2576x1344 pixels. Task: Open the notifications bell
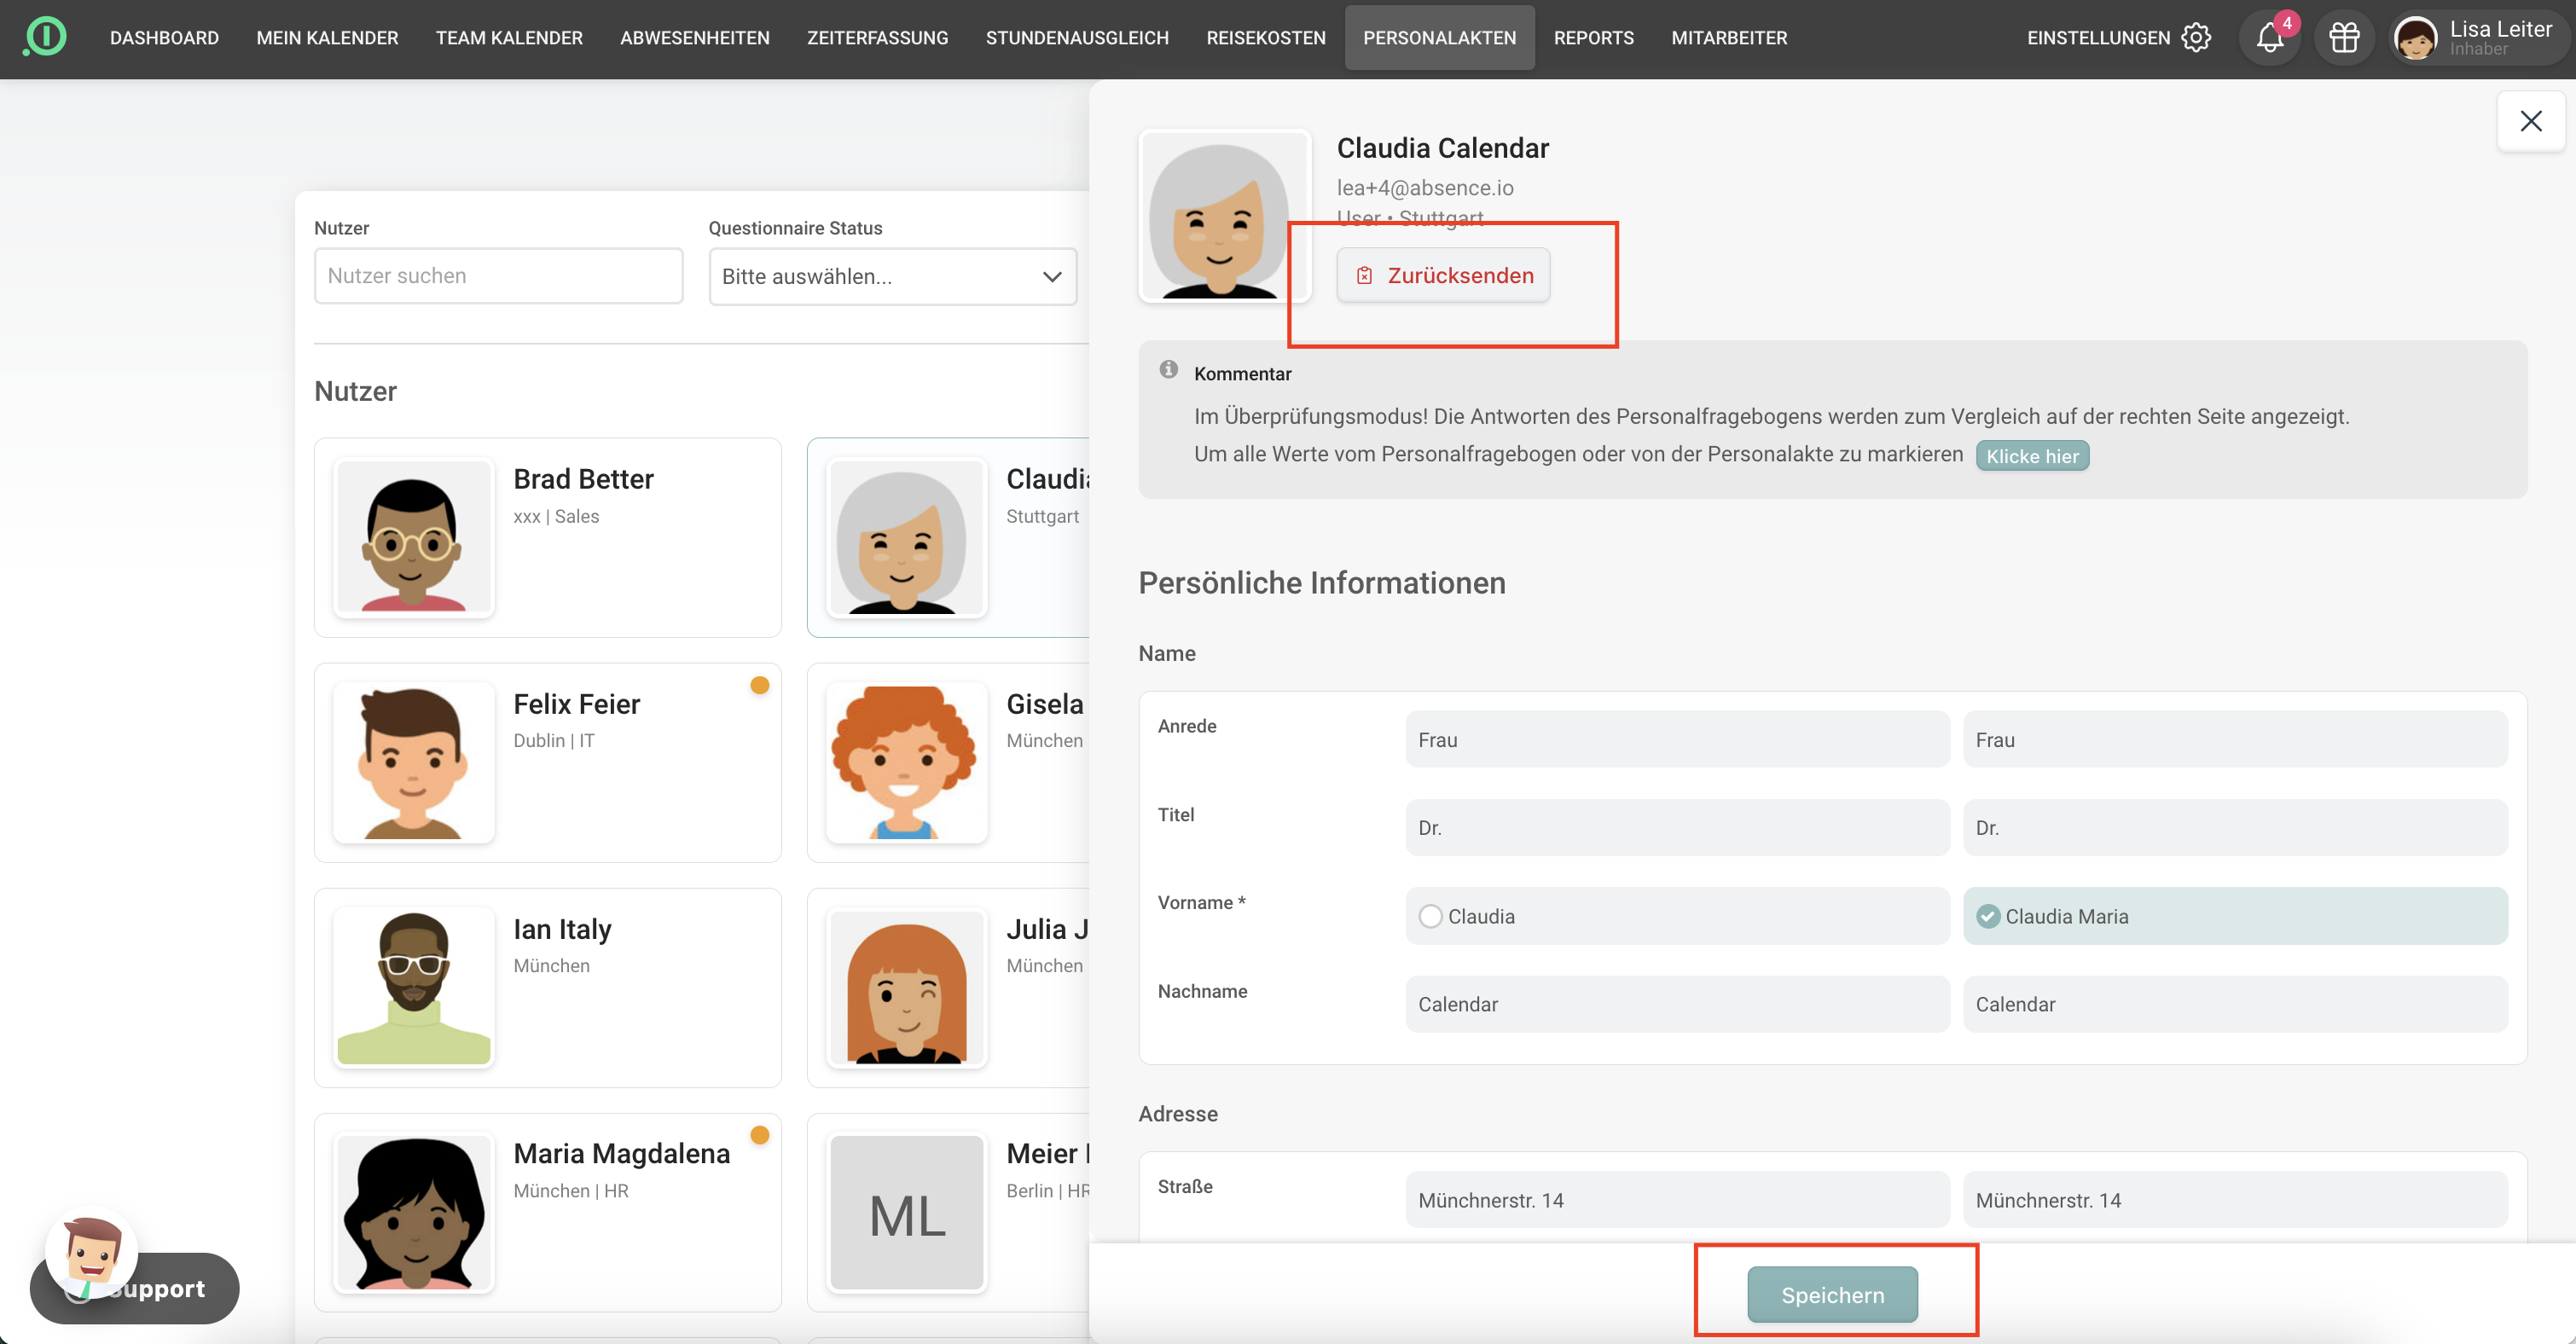[x=2269, y=38]
